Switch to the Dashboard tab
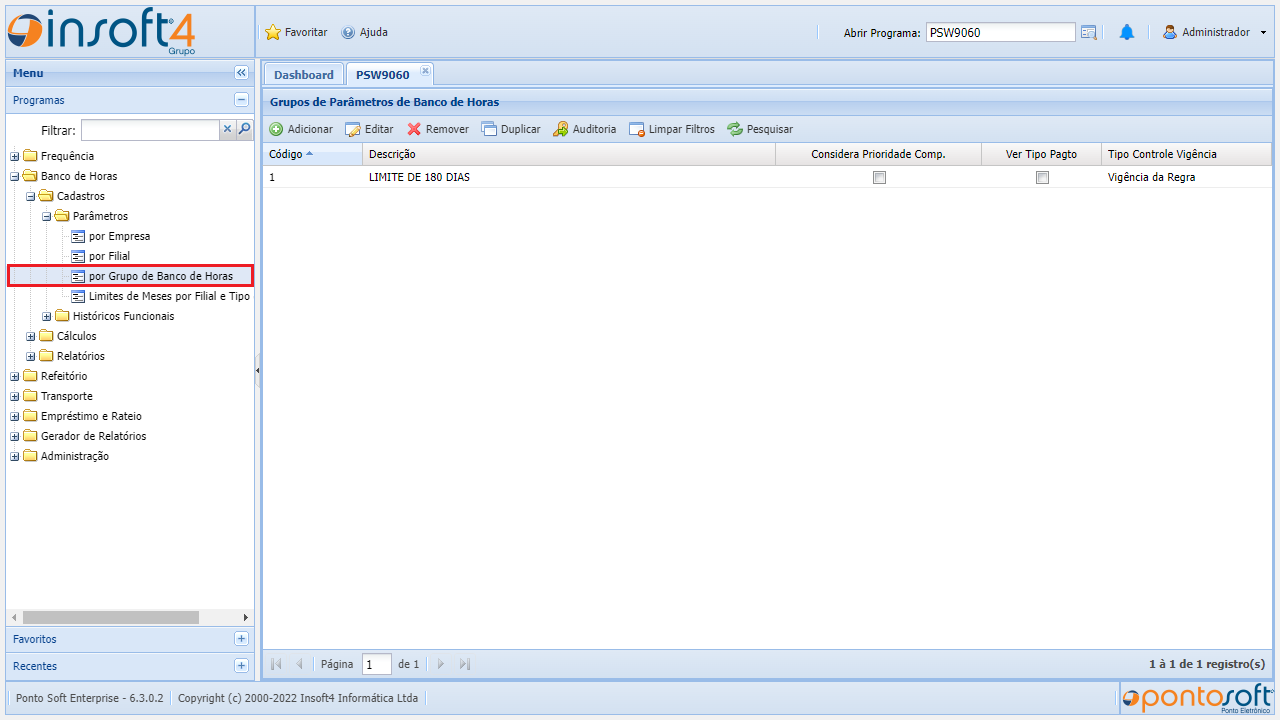The image size is (1280, 720). tap(303, 74)
